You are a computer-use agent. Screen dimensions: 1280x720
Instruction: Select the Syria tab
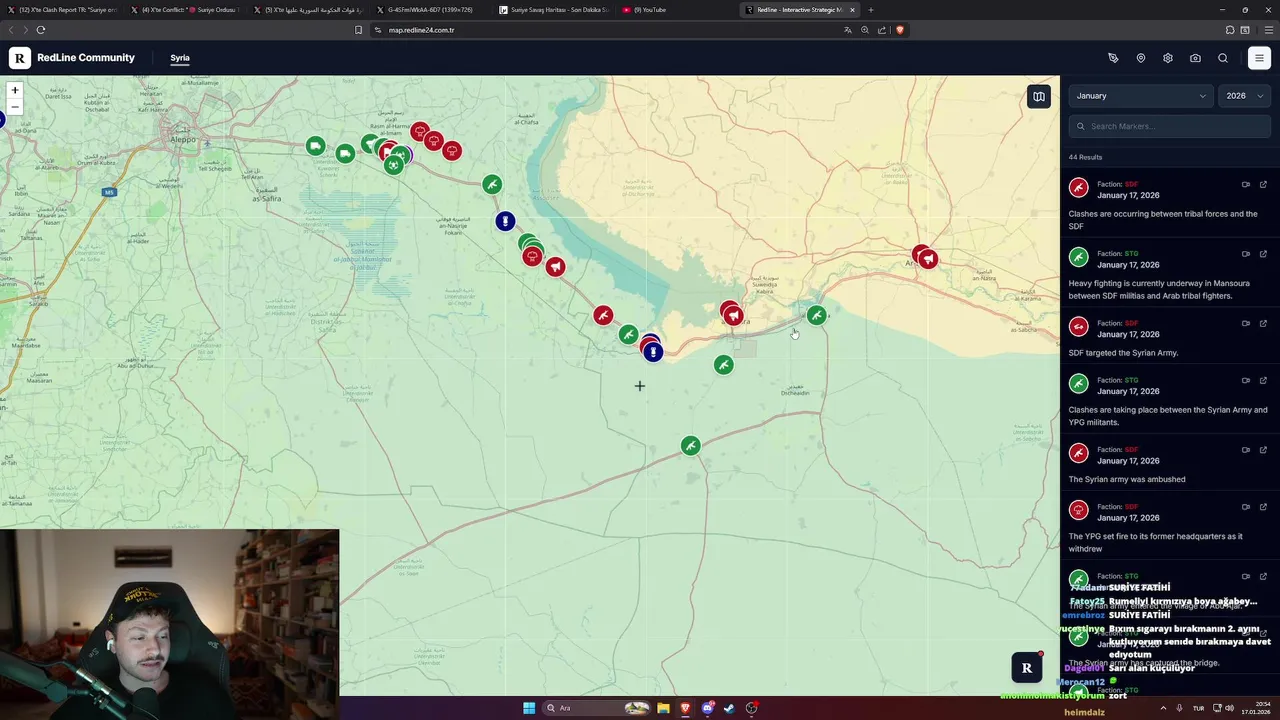[180, 58]
